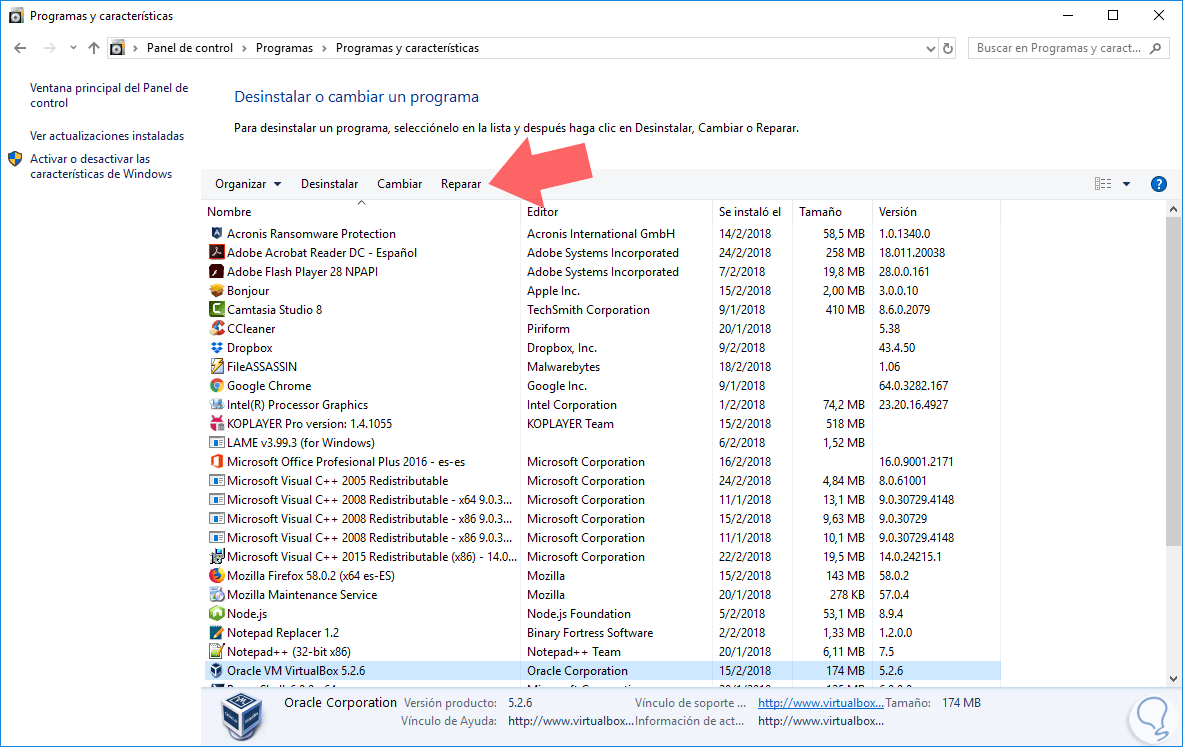Click the Malwarebytes editor cell
This screenshot has width=1183, height=747.
pyautogui.click(x=564, y=367)
